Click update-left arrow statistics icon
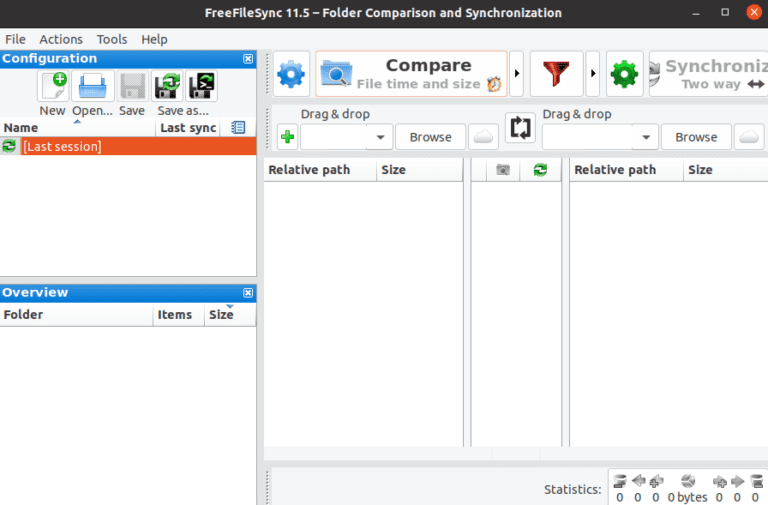 click(x=638, y=481)
